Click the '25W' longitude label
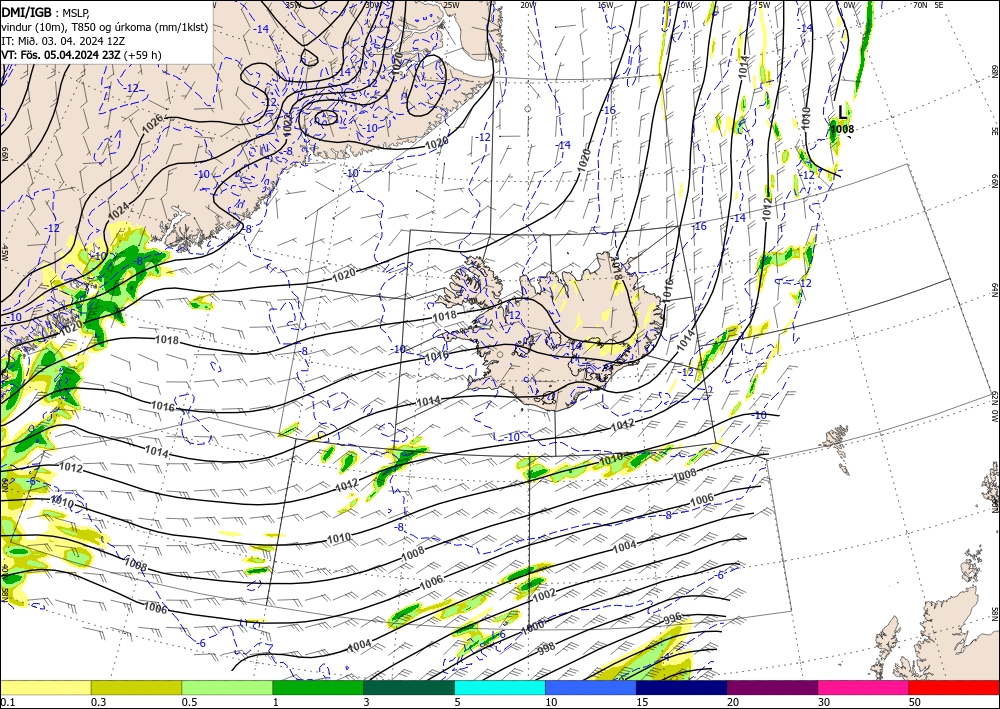This screenshot has width=1000, height=709. (451, 5)
